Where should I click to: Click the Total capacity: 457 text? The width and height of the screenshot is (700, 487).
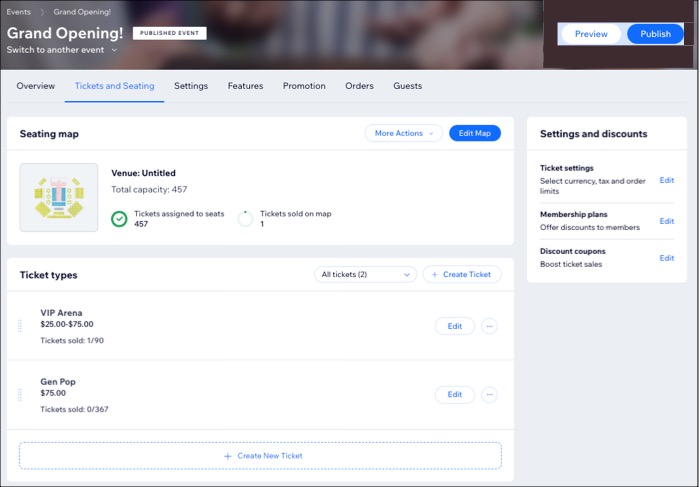149,189
